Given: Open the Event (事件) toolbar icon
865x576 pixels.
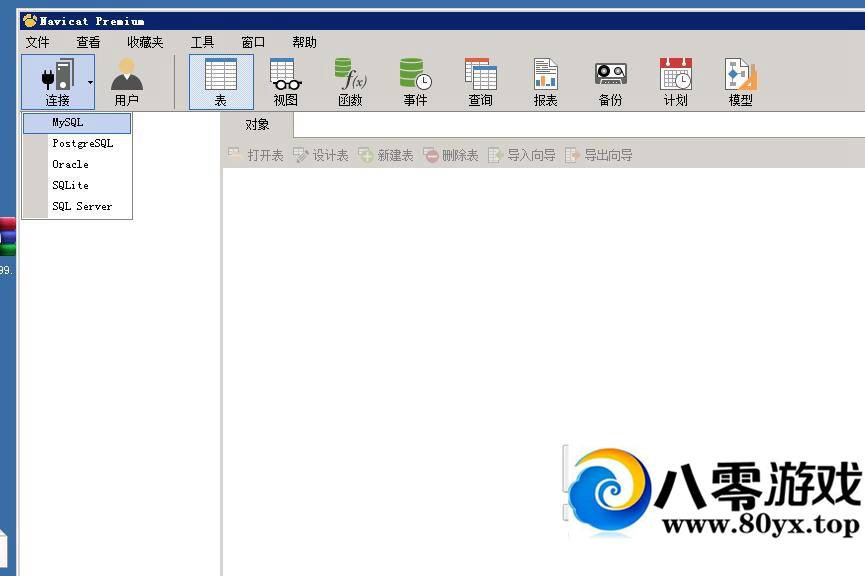Looking at the screenshot, I should [415, 82].
